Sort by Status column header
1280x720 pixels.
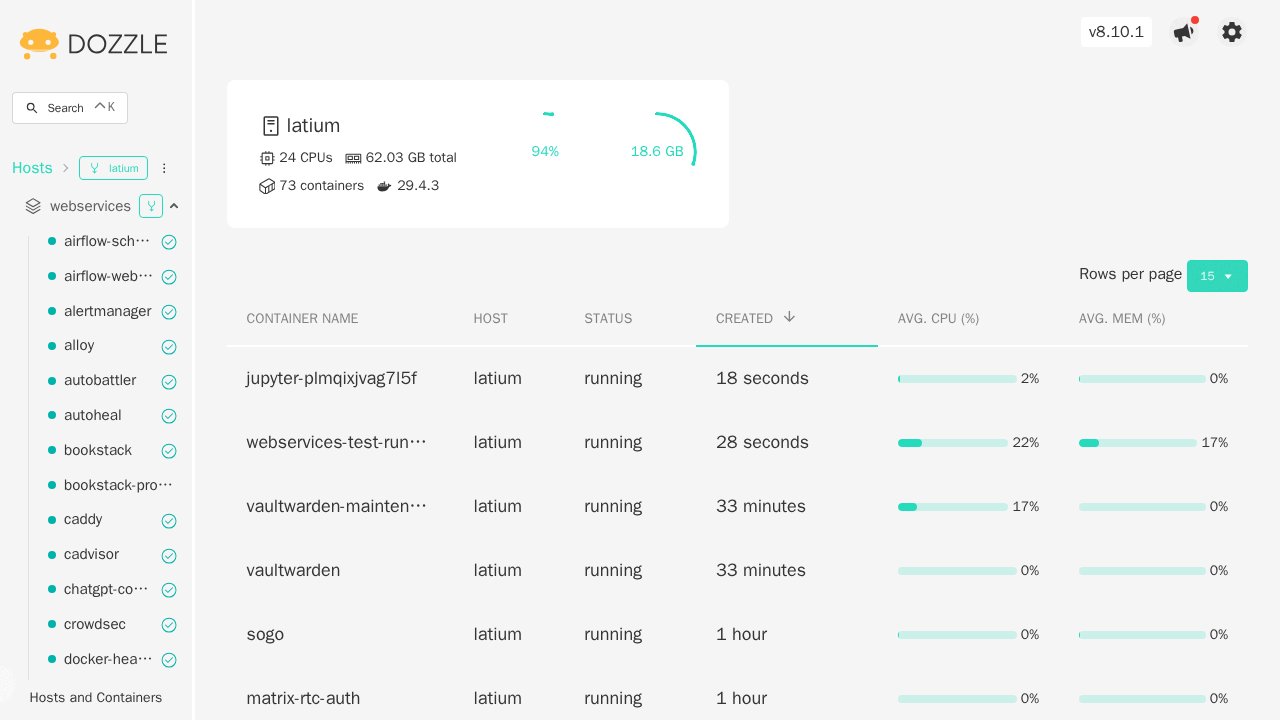coord(608,318)
